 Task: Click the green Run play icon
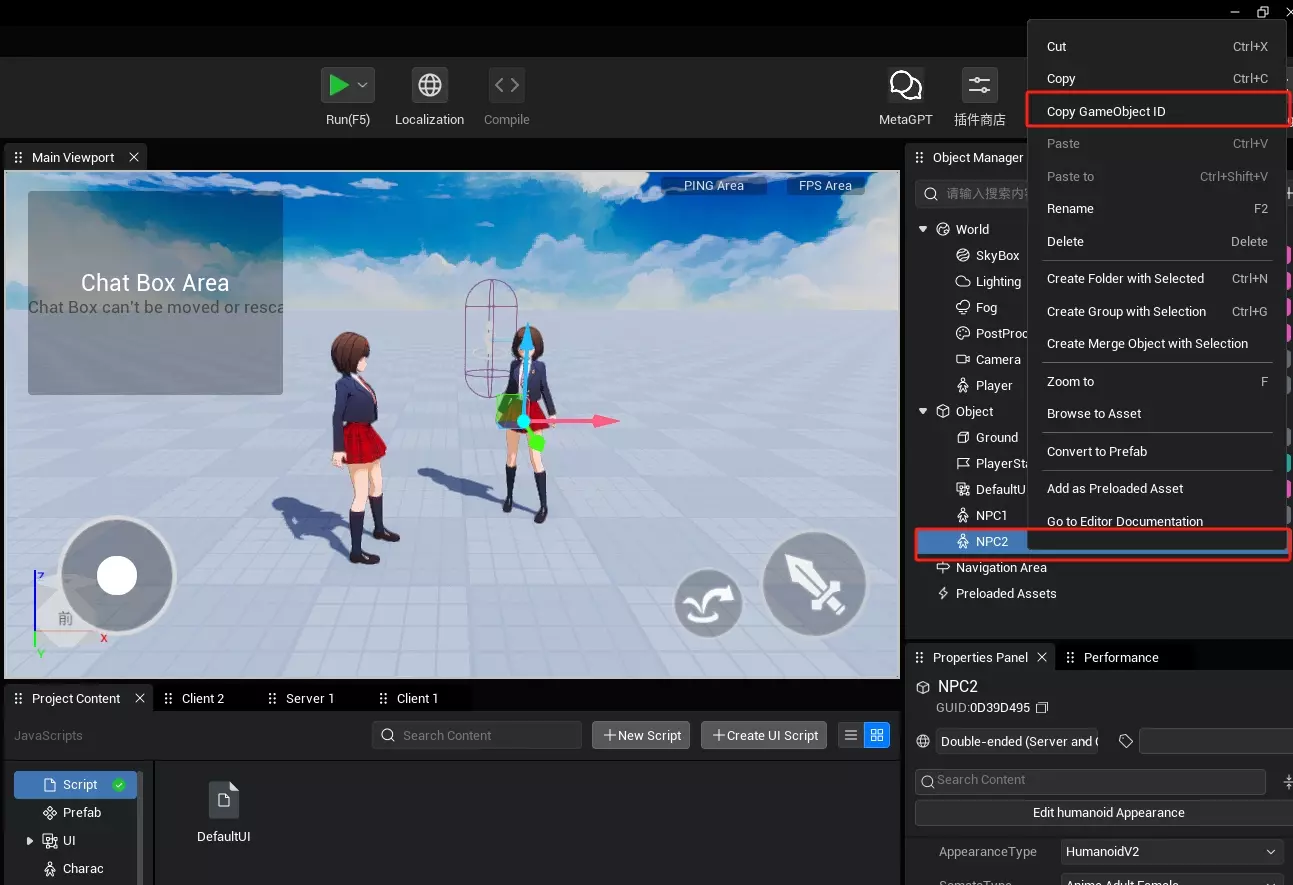coord(340,85)
